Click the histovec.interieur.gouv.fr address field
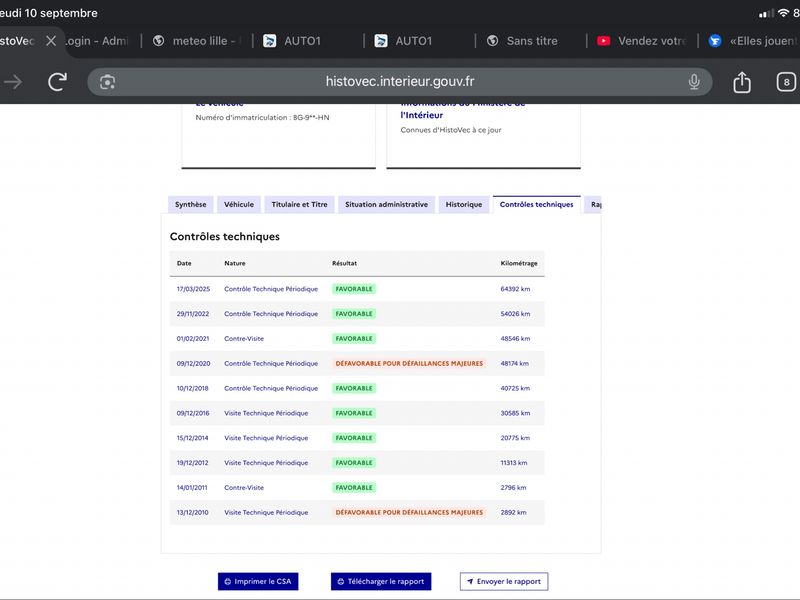 [x=399, y=82]
